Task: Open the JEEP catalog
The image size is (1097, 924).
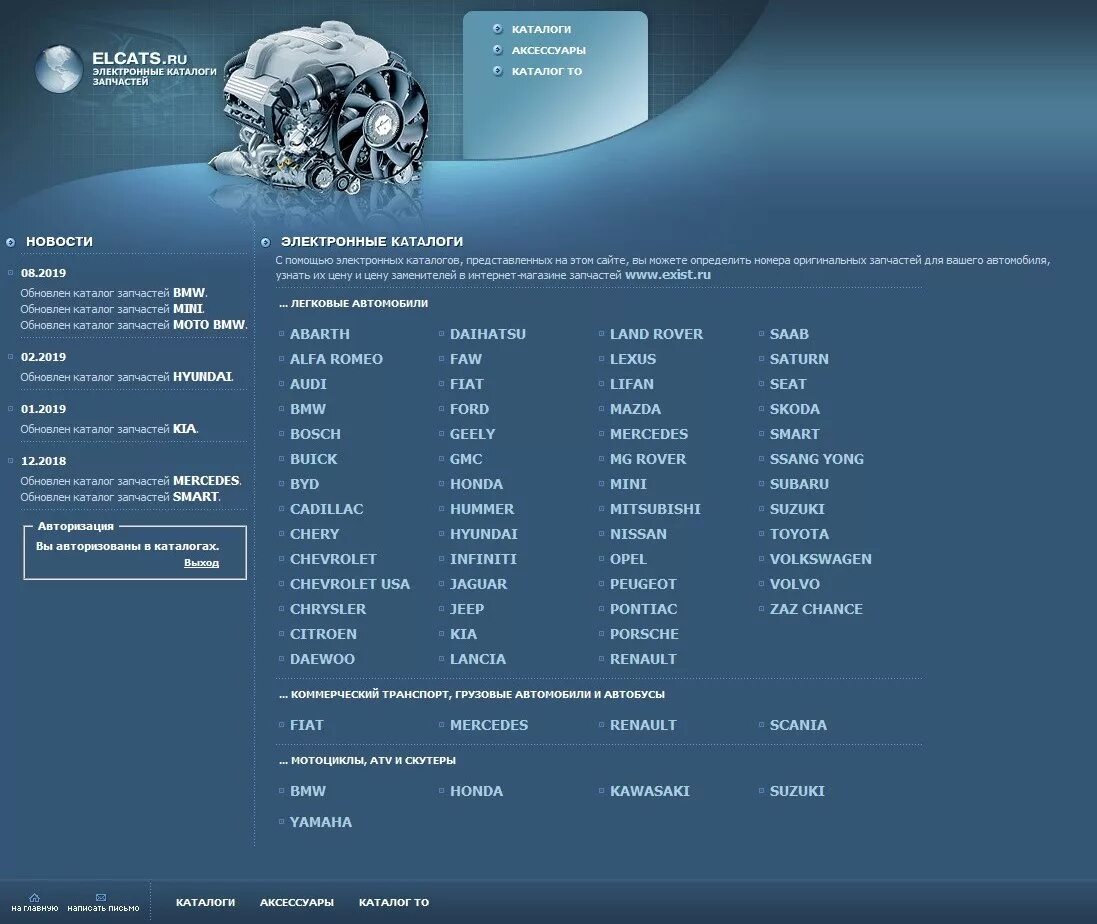Action: point(467,609)
